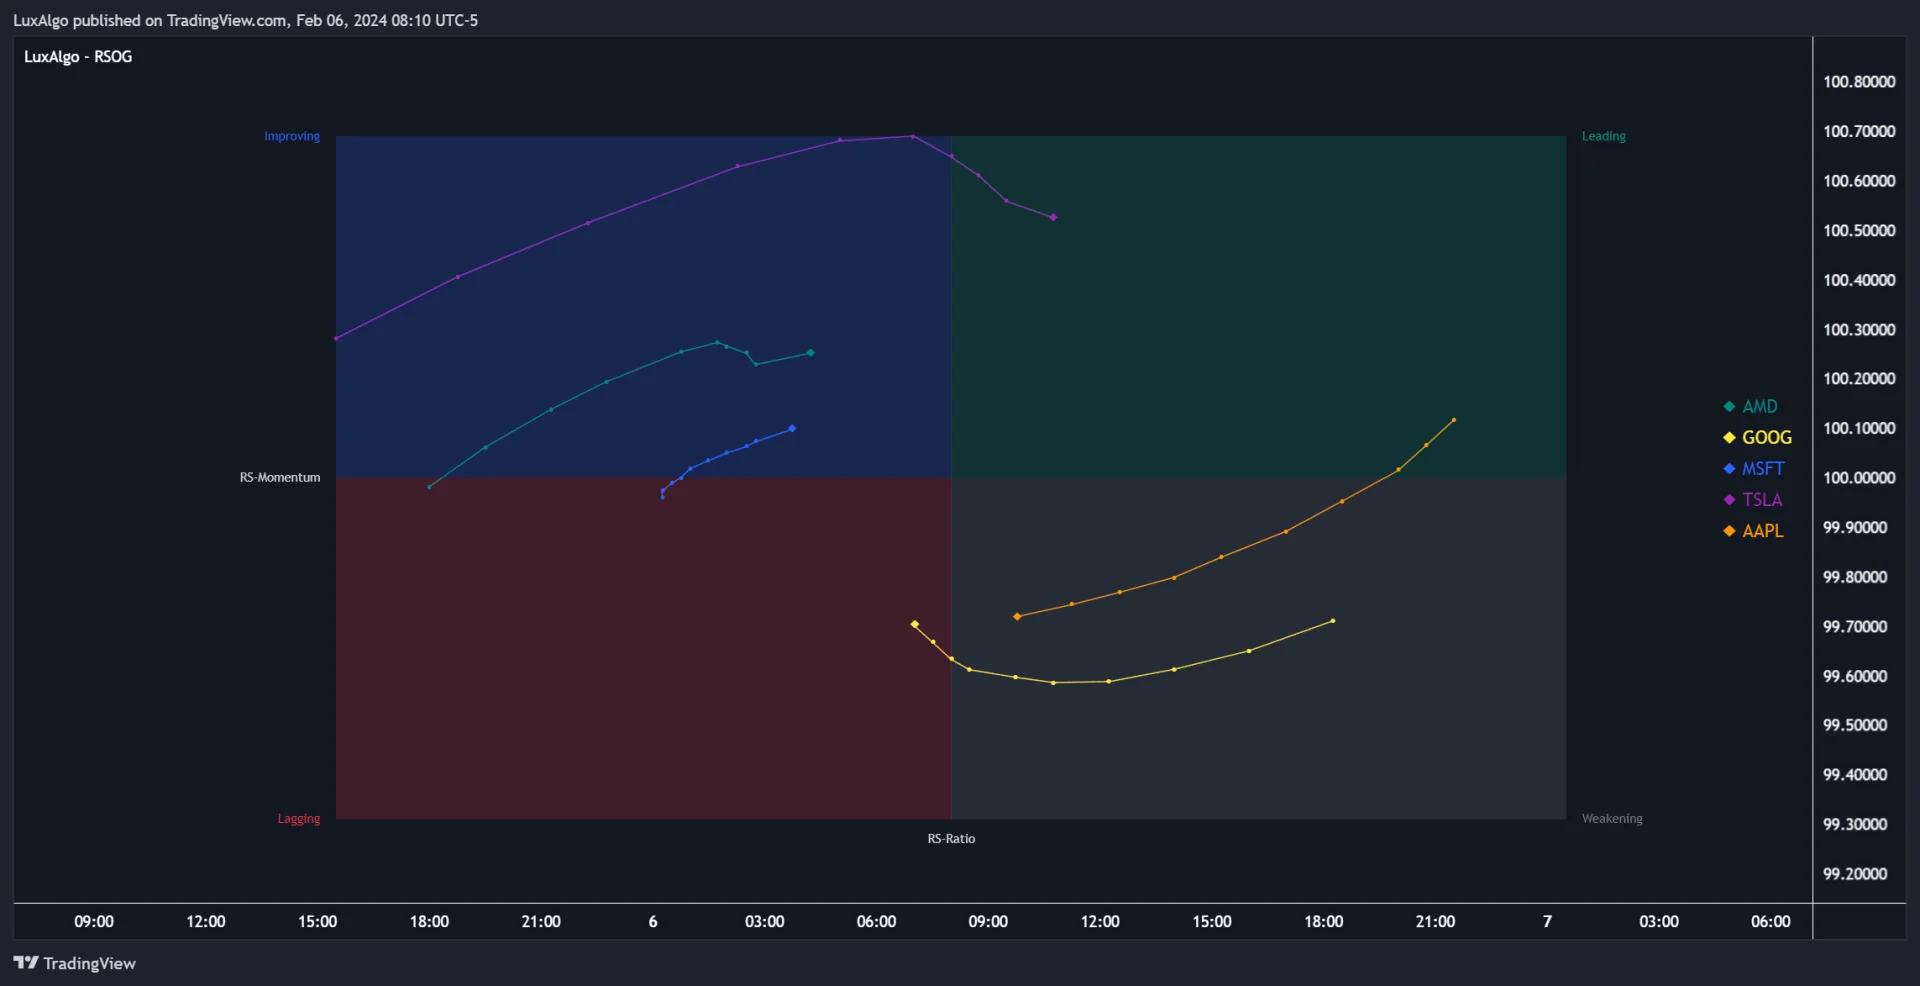
Task: Click the GOOG legend diamond marker
Action: click(1729, 437)
